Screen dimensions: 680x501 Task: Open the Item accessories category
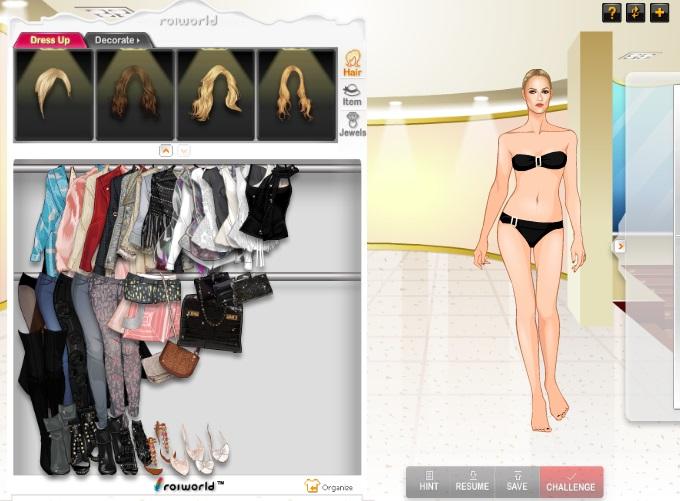352,94
